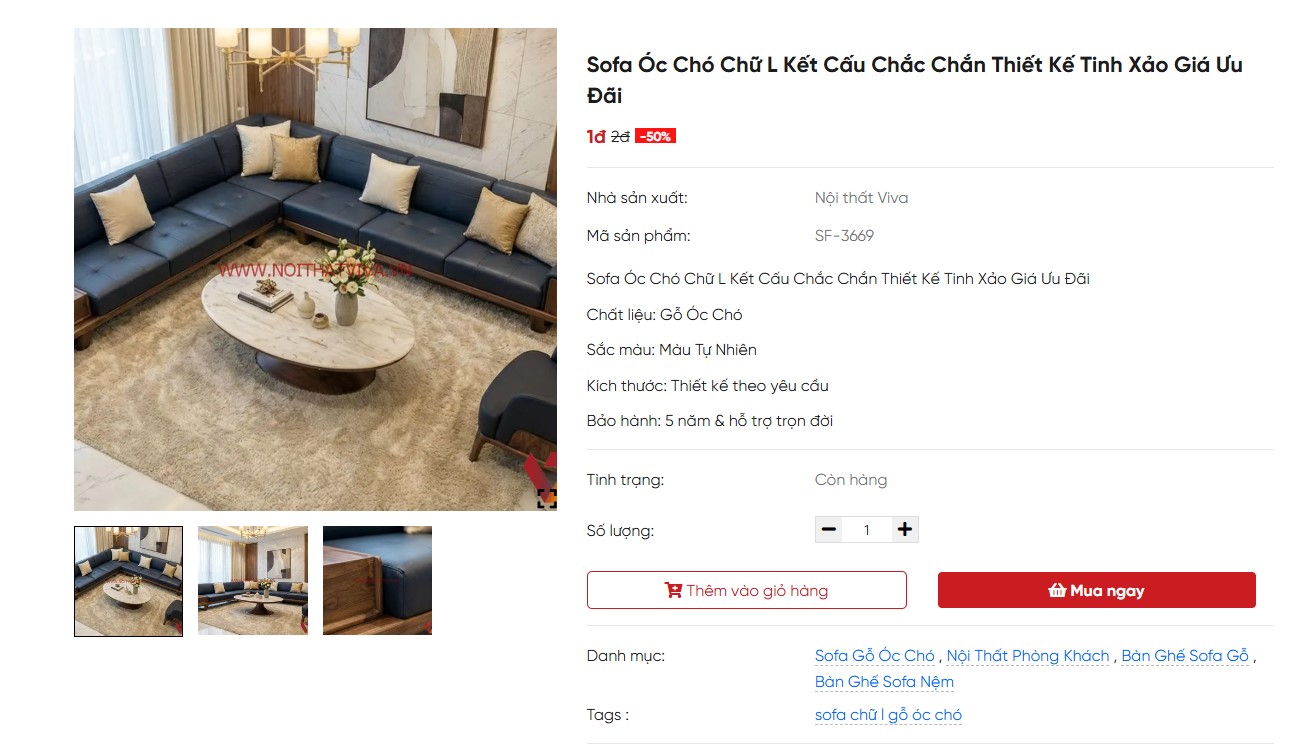The height and width of the screenshot is (745, 1307).
Task: Decrease quantity with the minus icon
Action: coord(829,530)
